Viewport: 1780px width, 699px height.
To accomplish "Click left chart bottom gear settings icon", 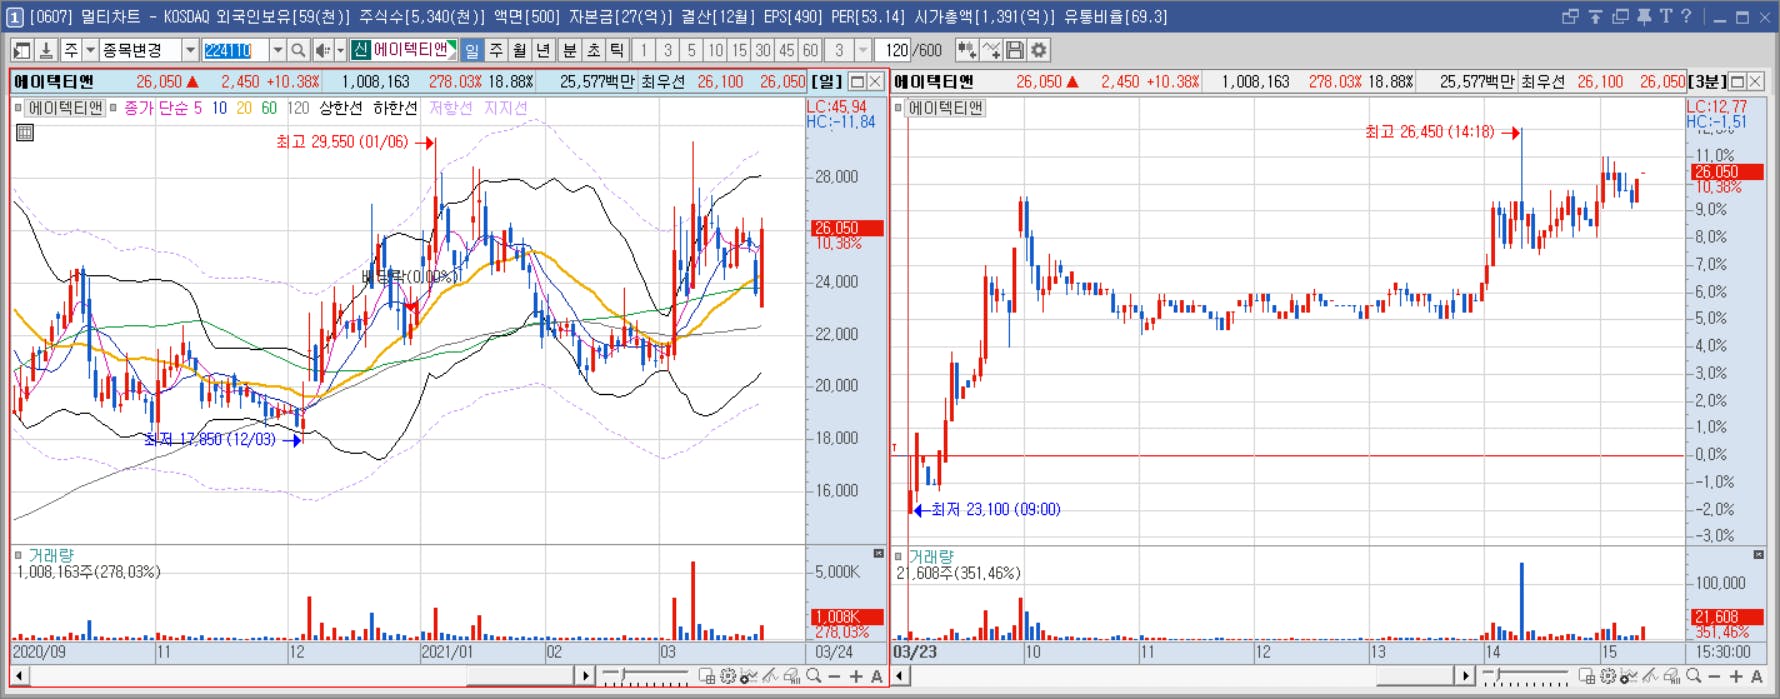I will tap(728, 676).
